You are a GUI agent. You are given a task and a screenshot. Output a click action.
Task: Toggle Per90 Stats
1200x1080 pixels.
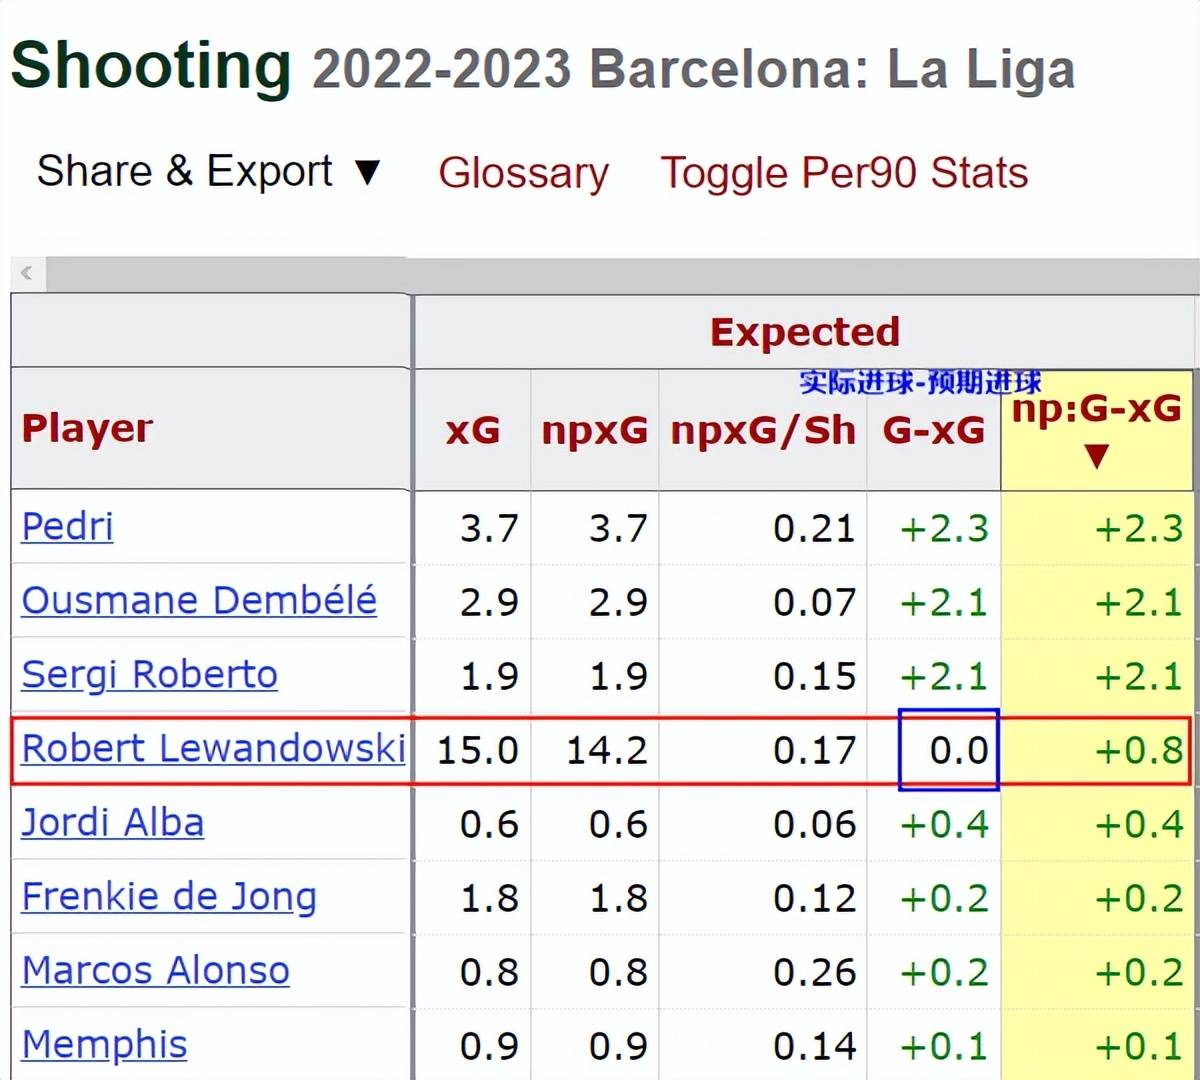844,173
